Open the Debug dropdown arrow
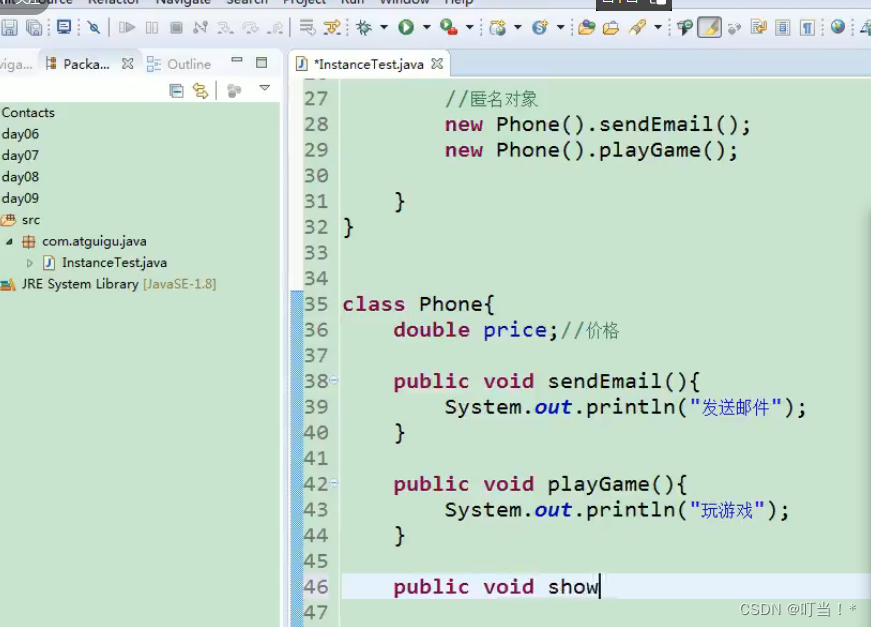871x627 pixels. pyautogui.click(x=384, y=27)
